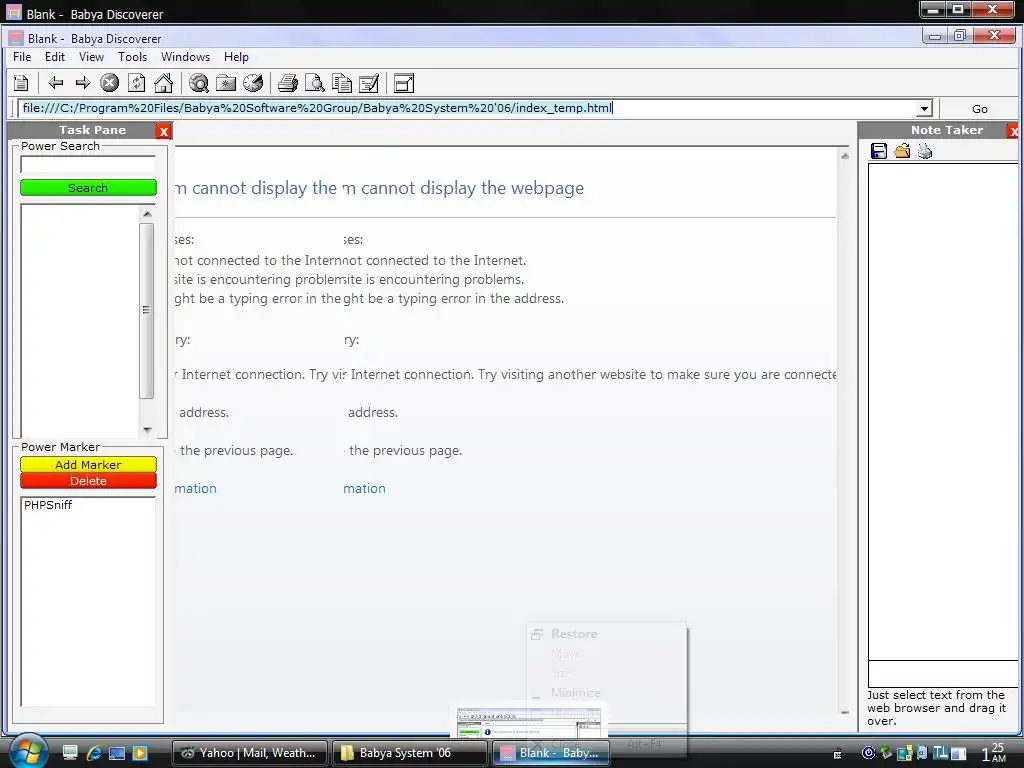Open the View menu

pyautogui.click(x=91, y=57)
